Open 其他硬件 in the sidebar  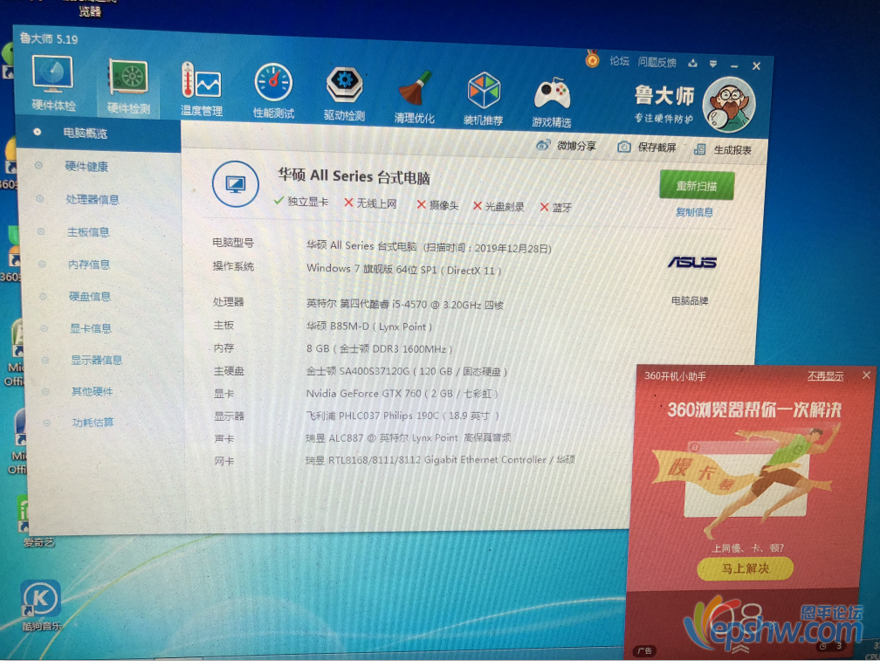point(92,391)
